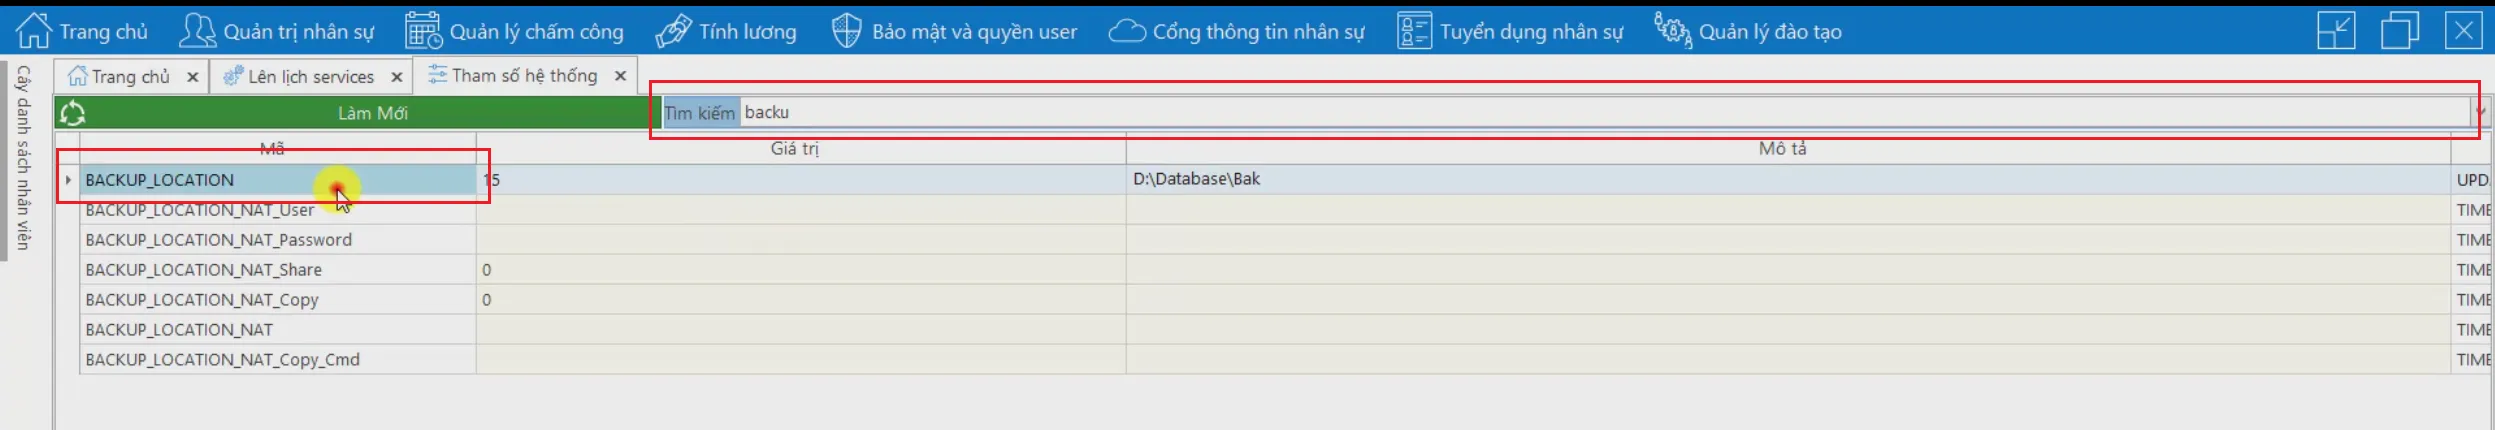Image resolution: width=2495 pixels, height=430 pixels.
Task: Click the UPD cell in the BACKUP_LOCATION row
Action: 2471,180
